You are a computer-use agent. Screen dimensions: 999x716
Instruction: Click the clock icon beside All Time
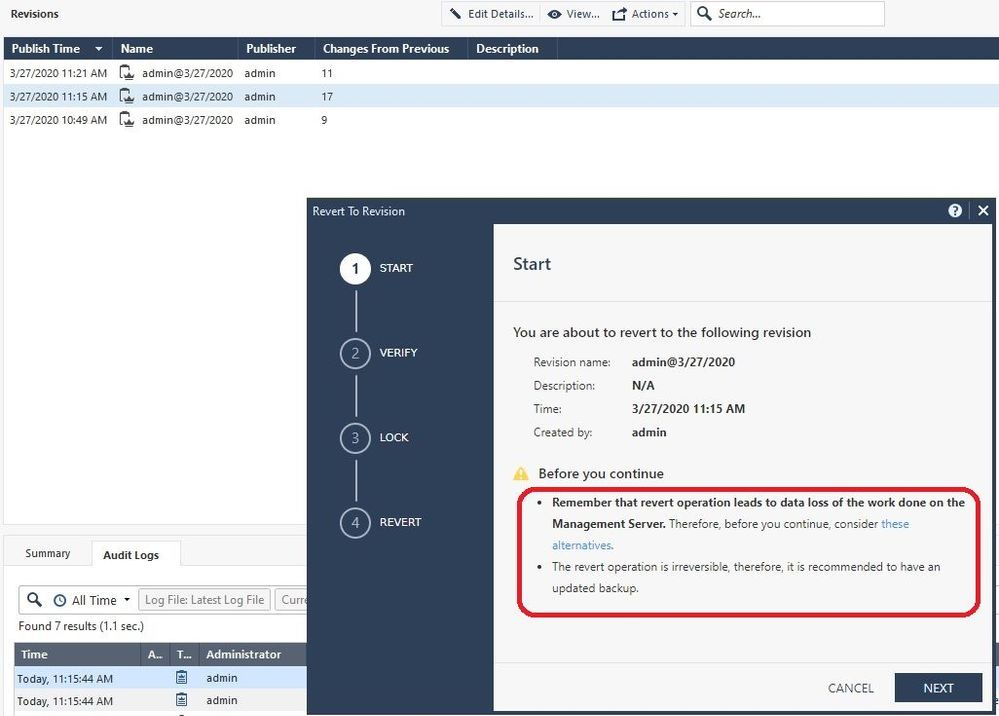coord(60,600)
